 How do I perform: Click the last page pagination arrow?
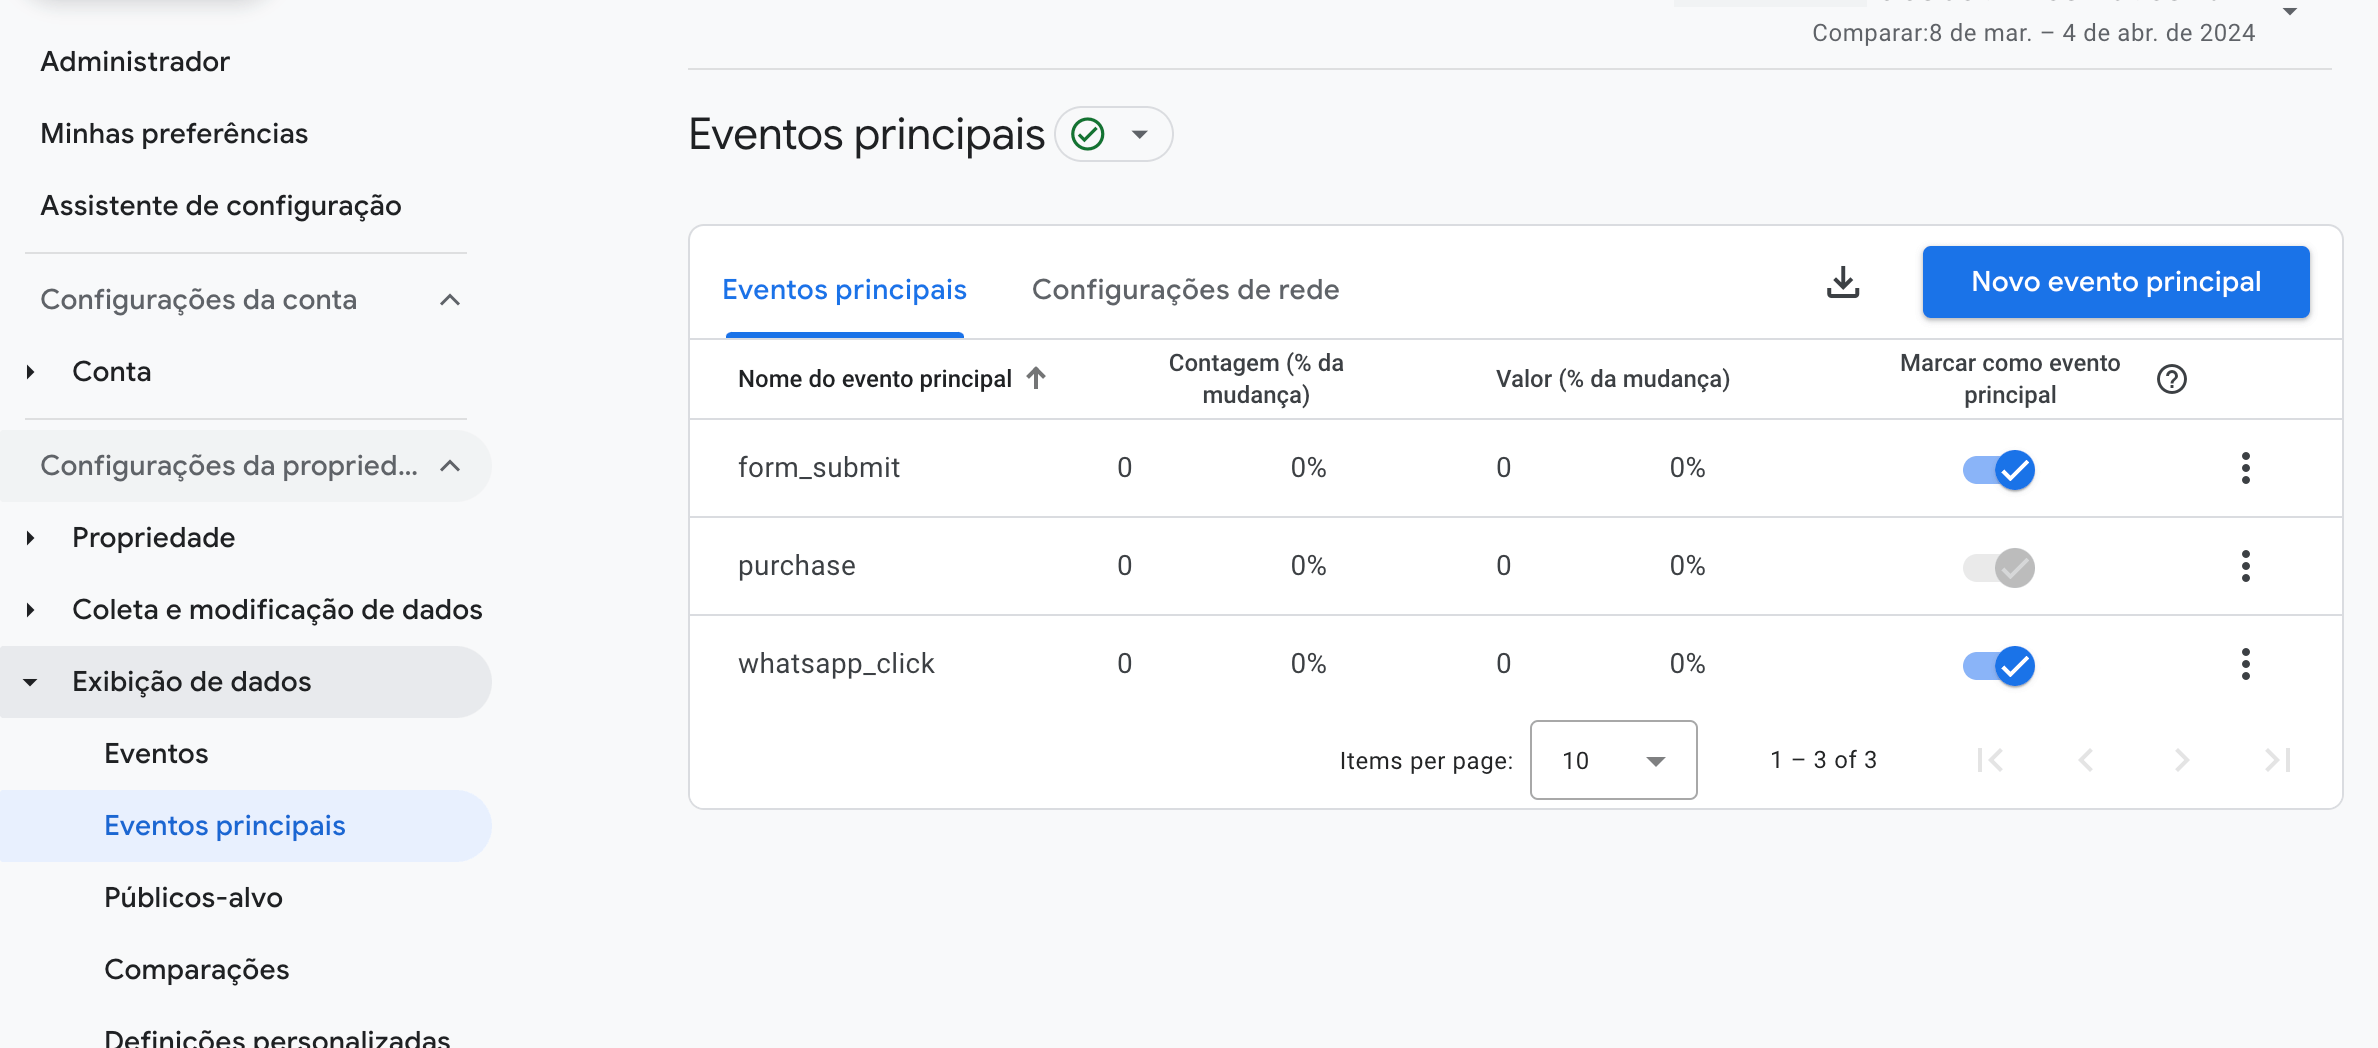pos(2277,760)
